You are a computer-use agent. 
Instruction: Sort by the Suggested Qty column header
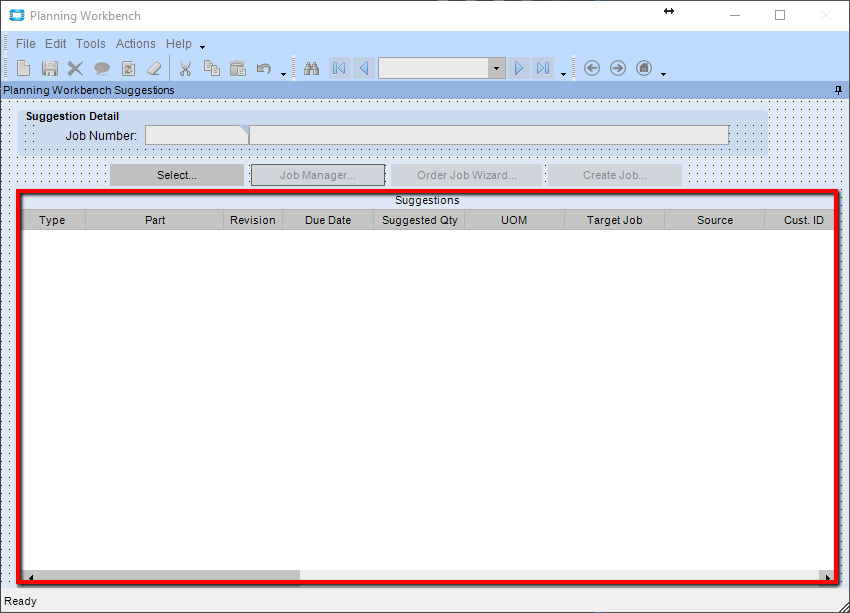[x=419, y=220]
